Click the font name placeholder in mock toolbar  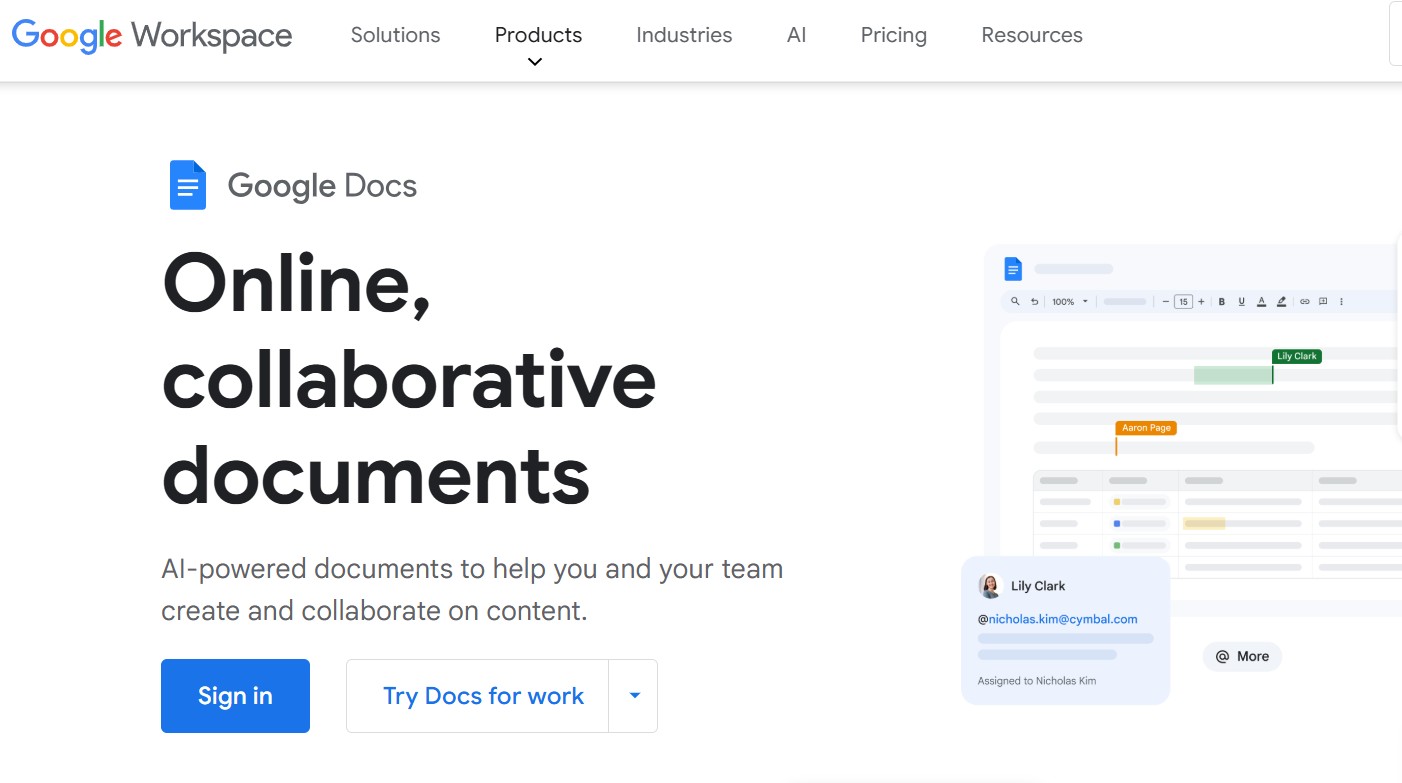tap(1125, 301)
